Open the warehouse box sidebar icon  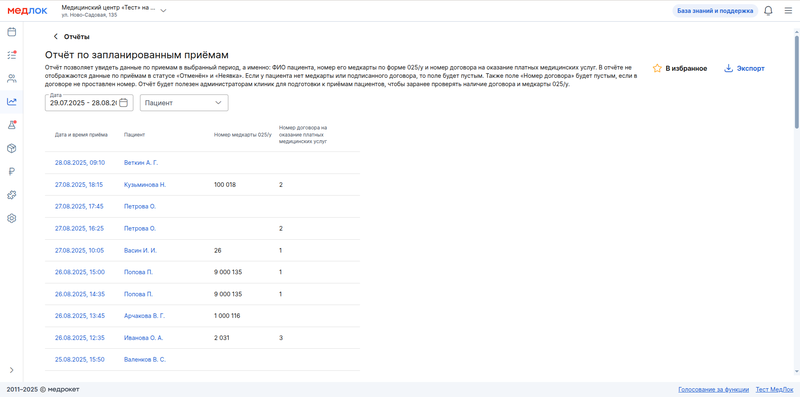[x=11, y=148]
